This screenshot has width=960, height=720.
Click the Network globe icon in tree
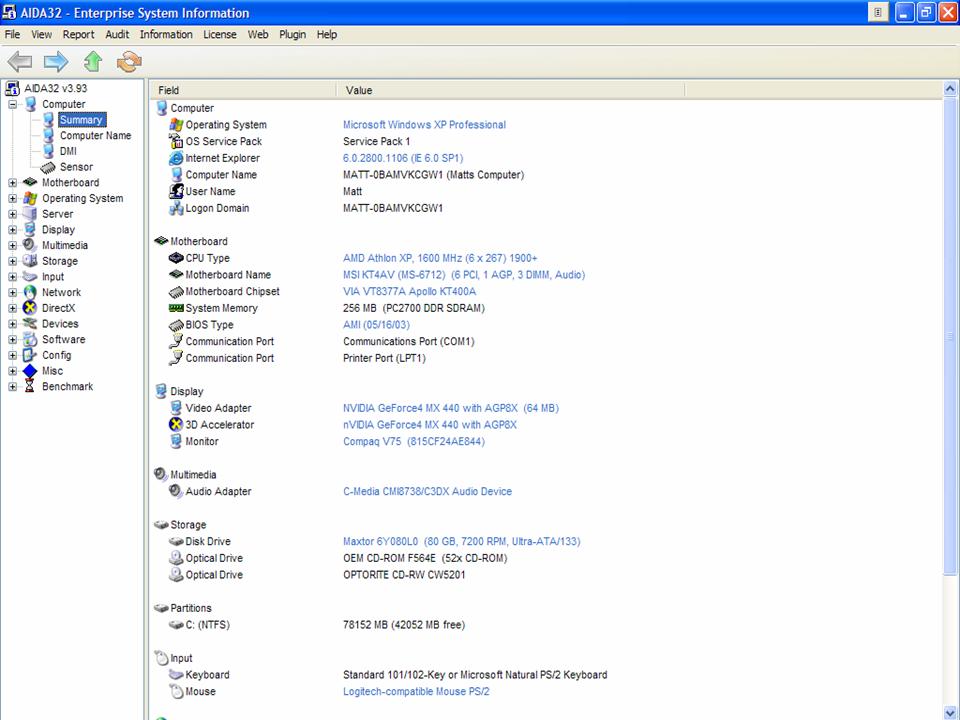29,292
